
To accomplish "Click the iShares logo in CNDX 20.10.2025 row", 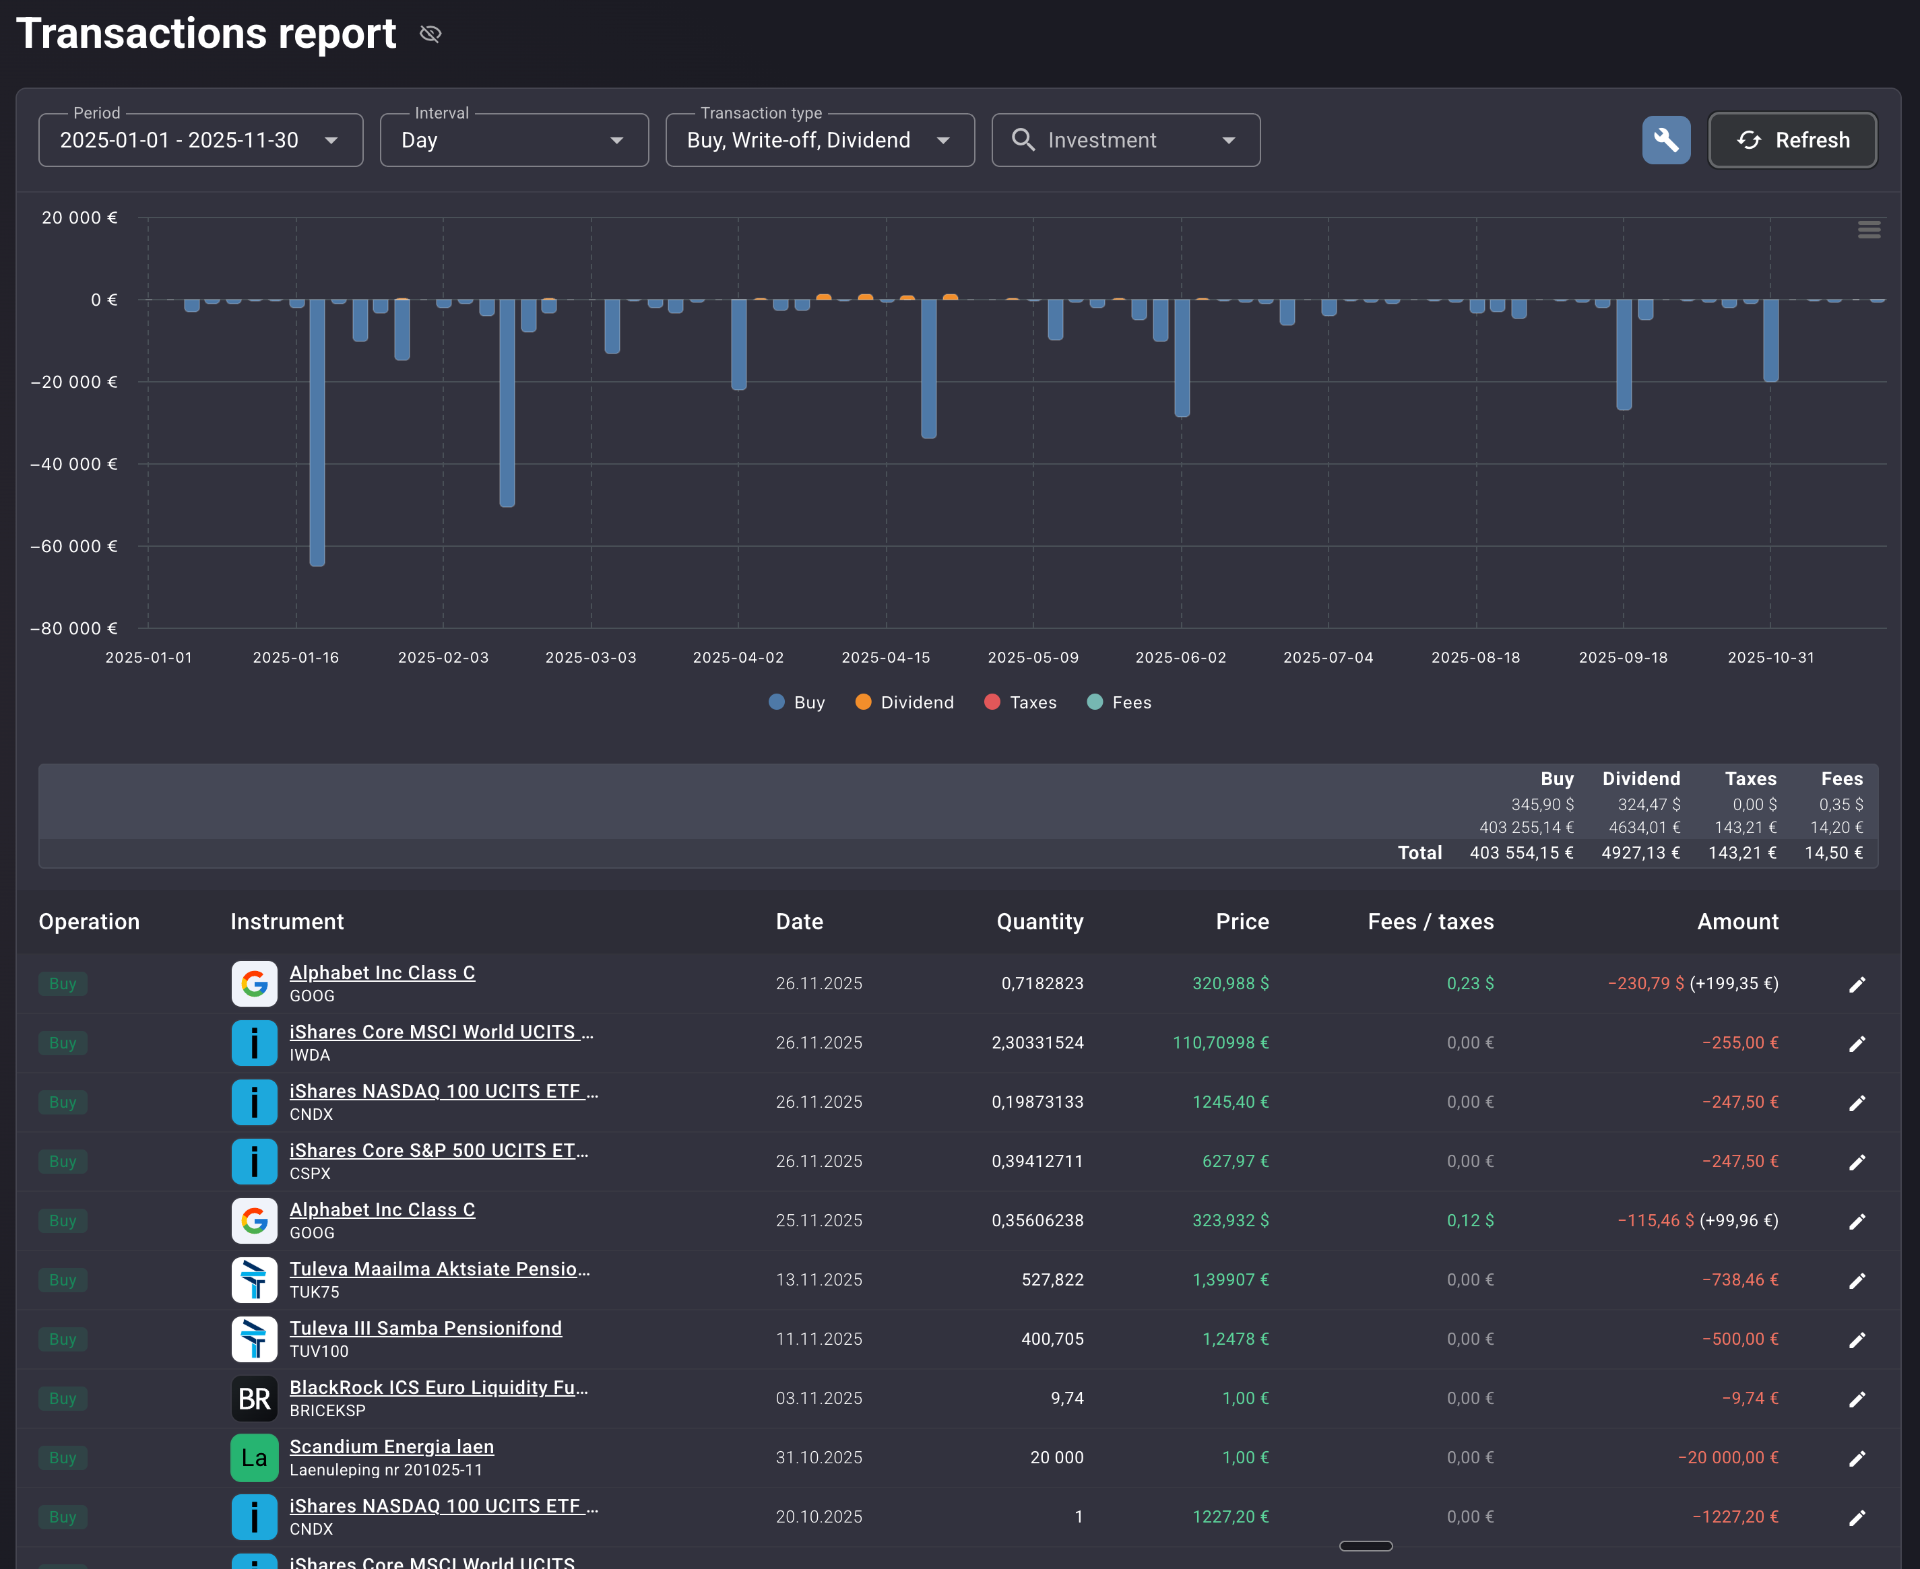I will (x=254, y=1517).
